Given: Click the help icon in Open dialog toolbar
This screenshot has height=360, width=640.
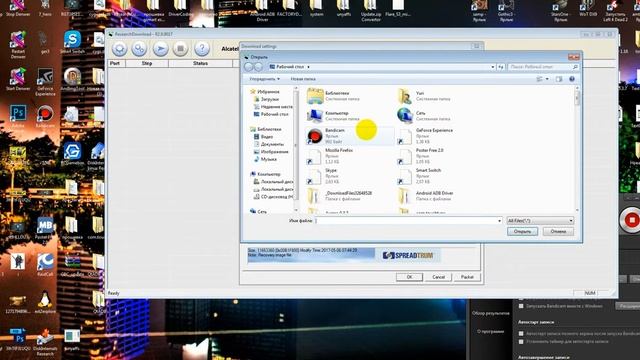Looking at the screenshot, I should 572,79.
